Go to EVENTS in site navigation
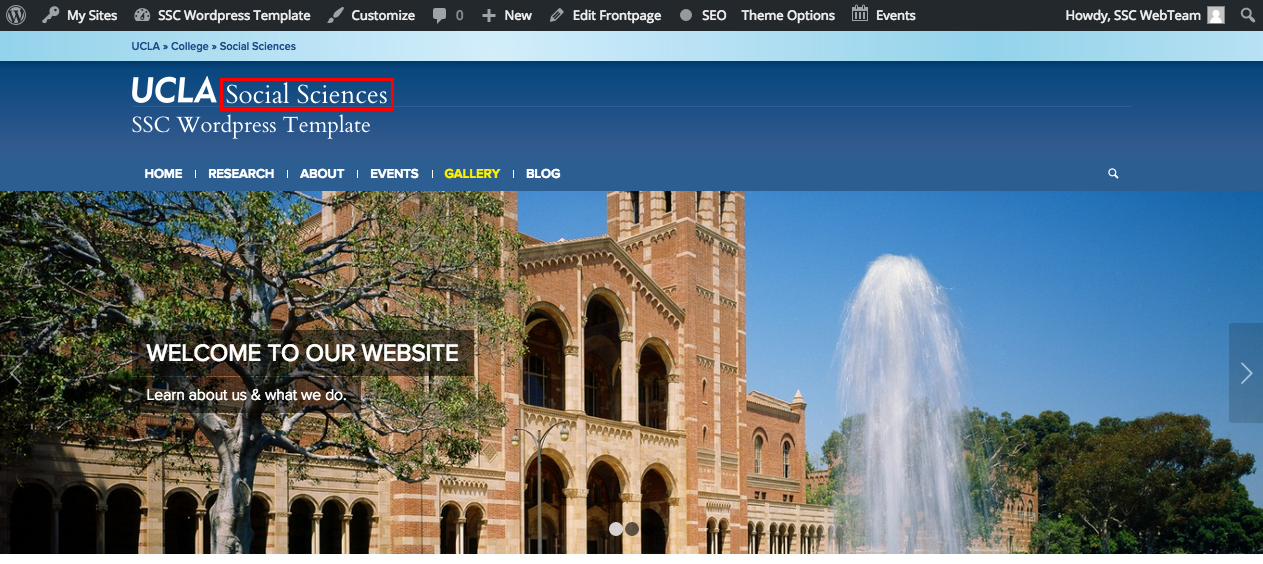1263x564 pixels. pos(394,173)
